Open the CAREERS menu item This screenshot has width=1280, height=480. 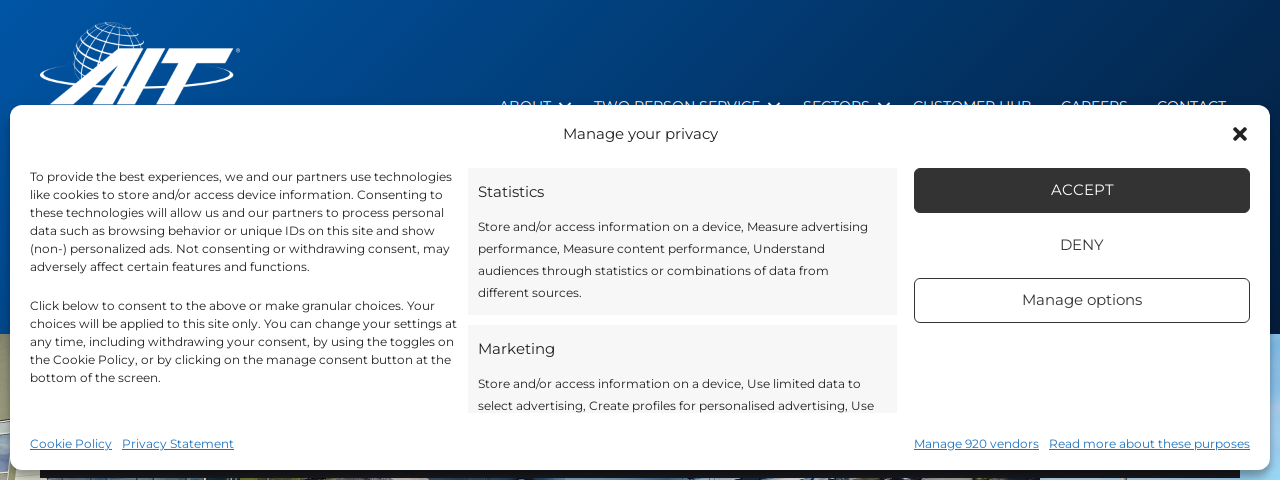click(1094, 104)
